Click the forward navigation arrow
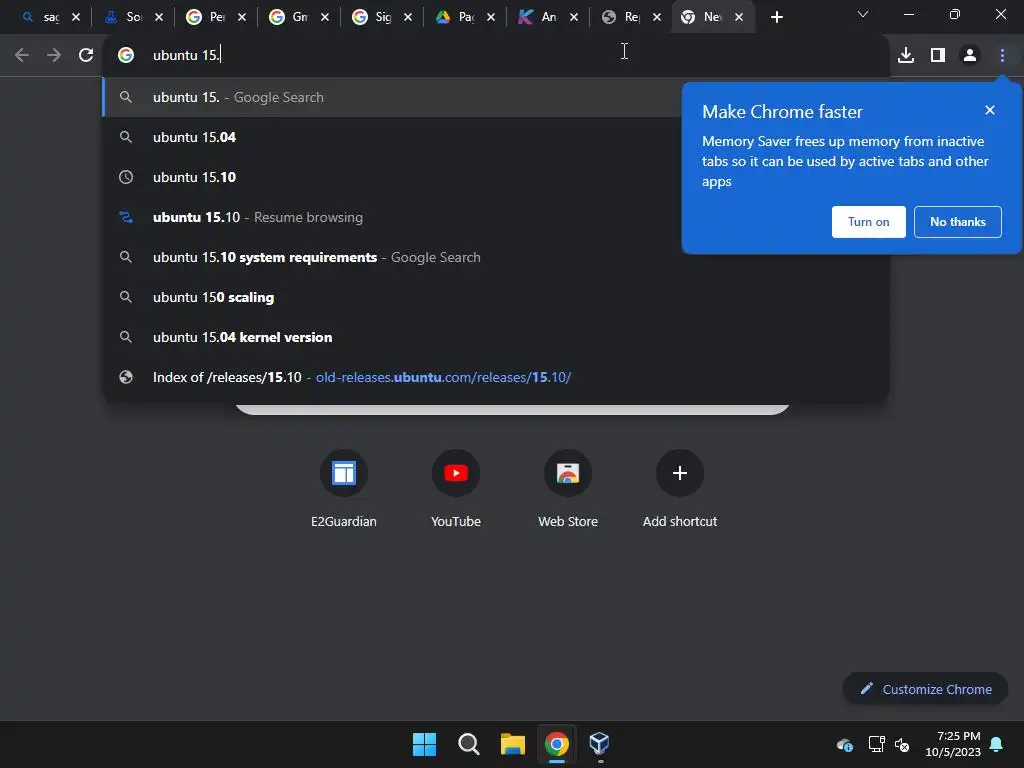The image size is (1024, 768). pos(54,56)
